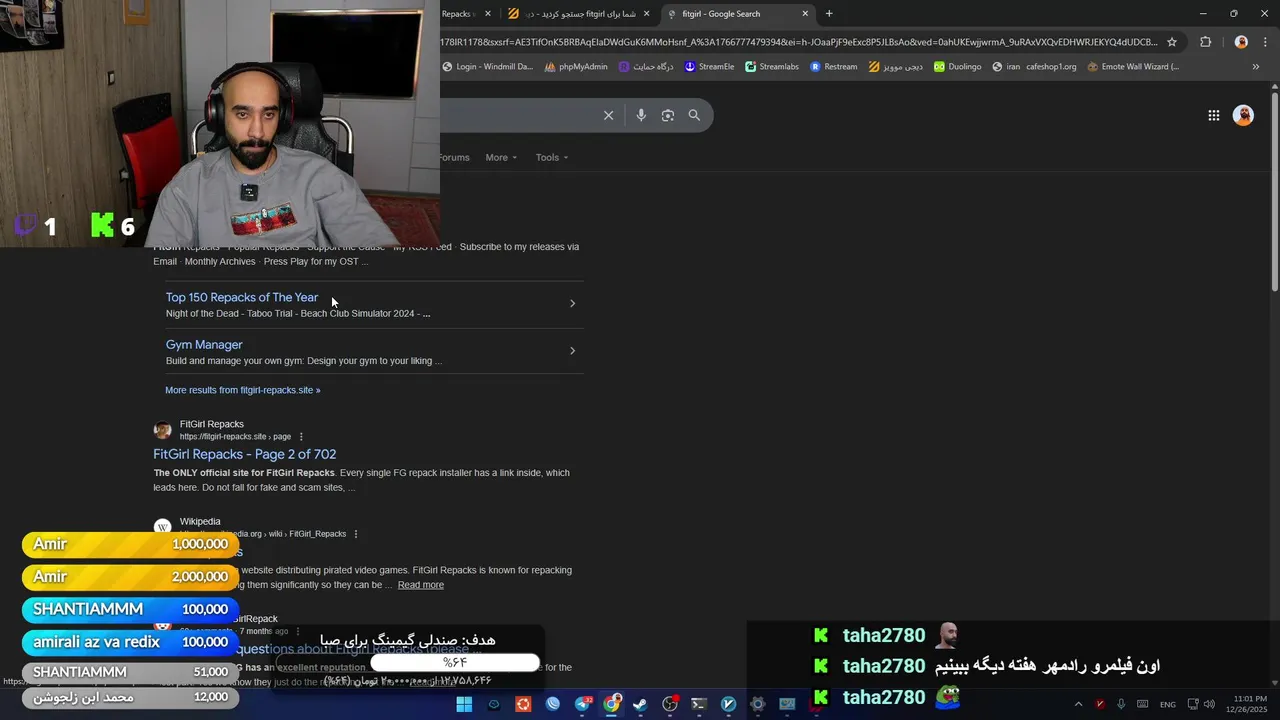Open FitGirl Repacks - Page 2 of 702 result
Image resolution: width=1280 pixels, height=720 pixels.
[244, 454]
